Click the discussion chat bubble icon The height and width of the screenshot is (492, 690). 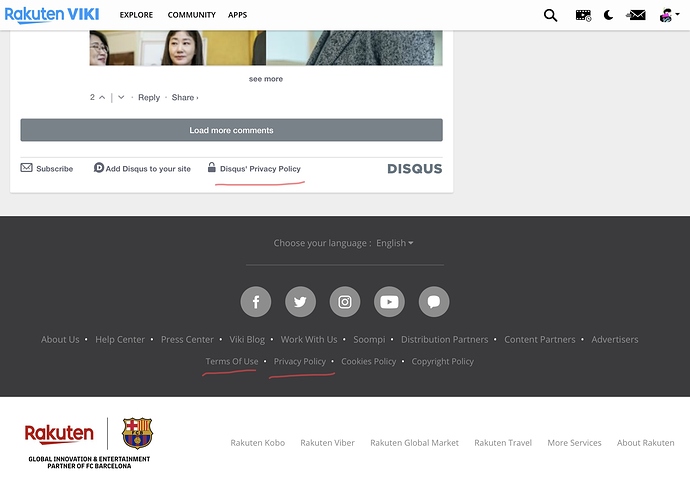point(434,301)
